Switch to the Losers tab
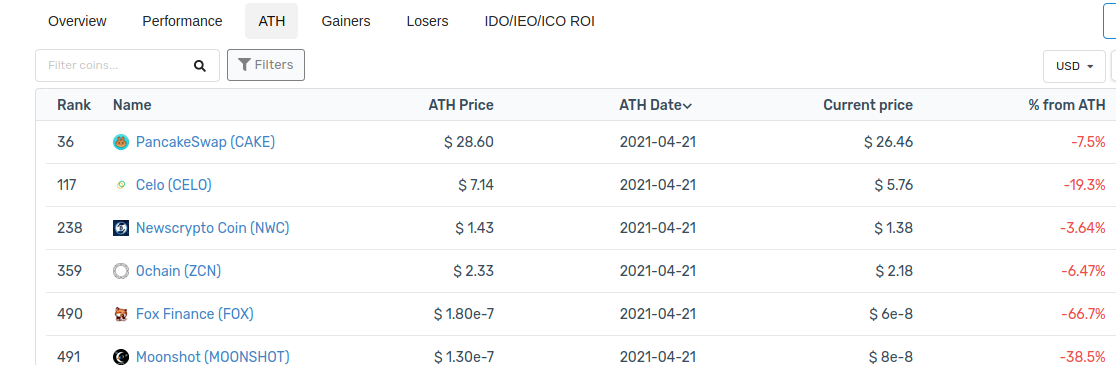This screenshot has width=1116, height=365. click(427, 21)
